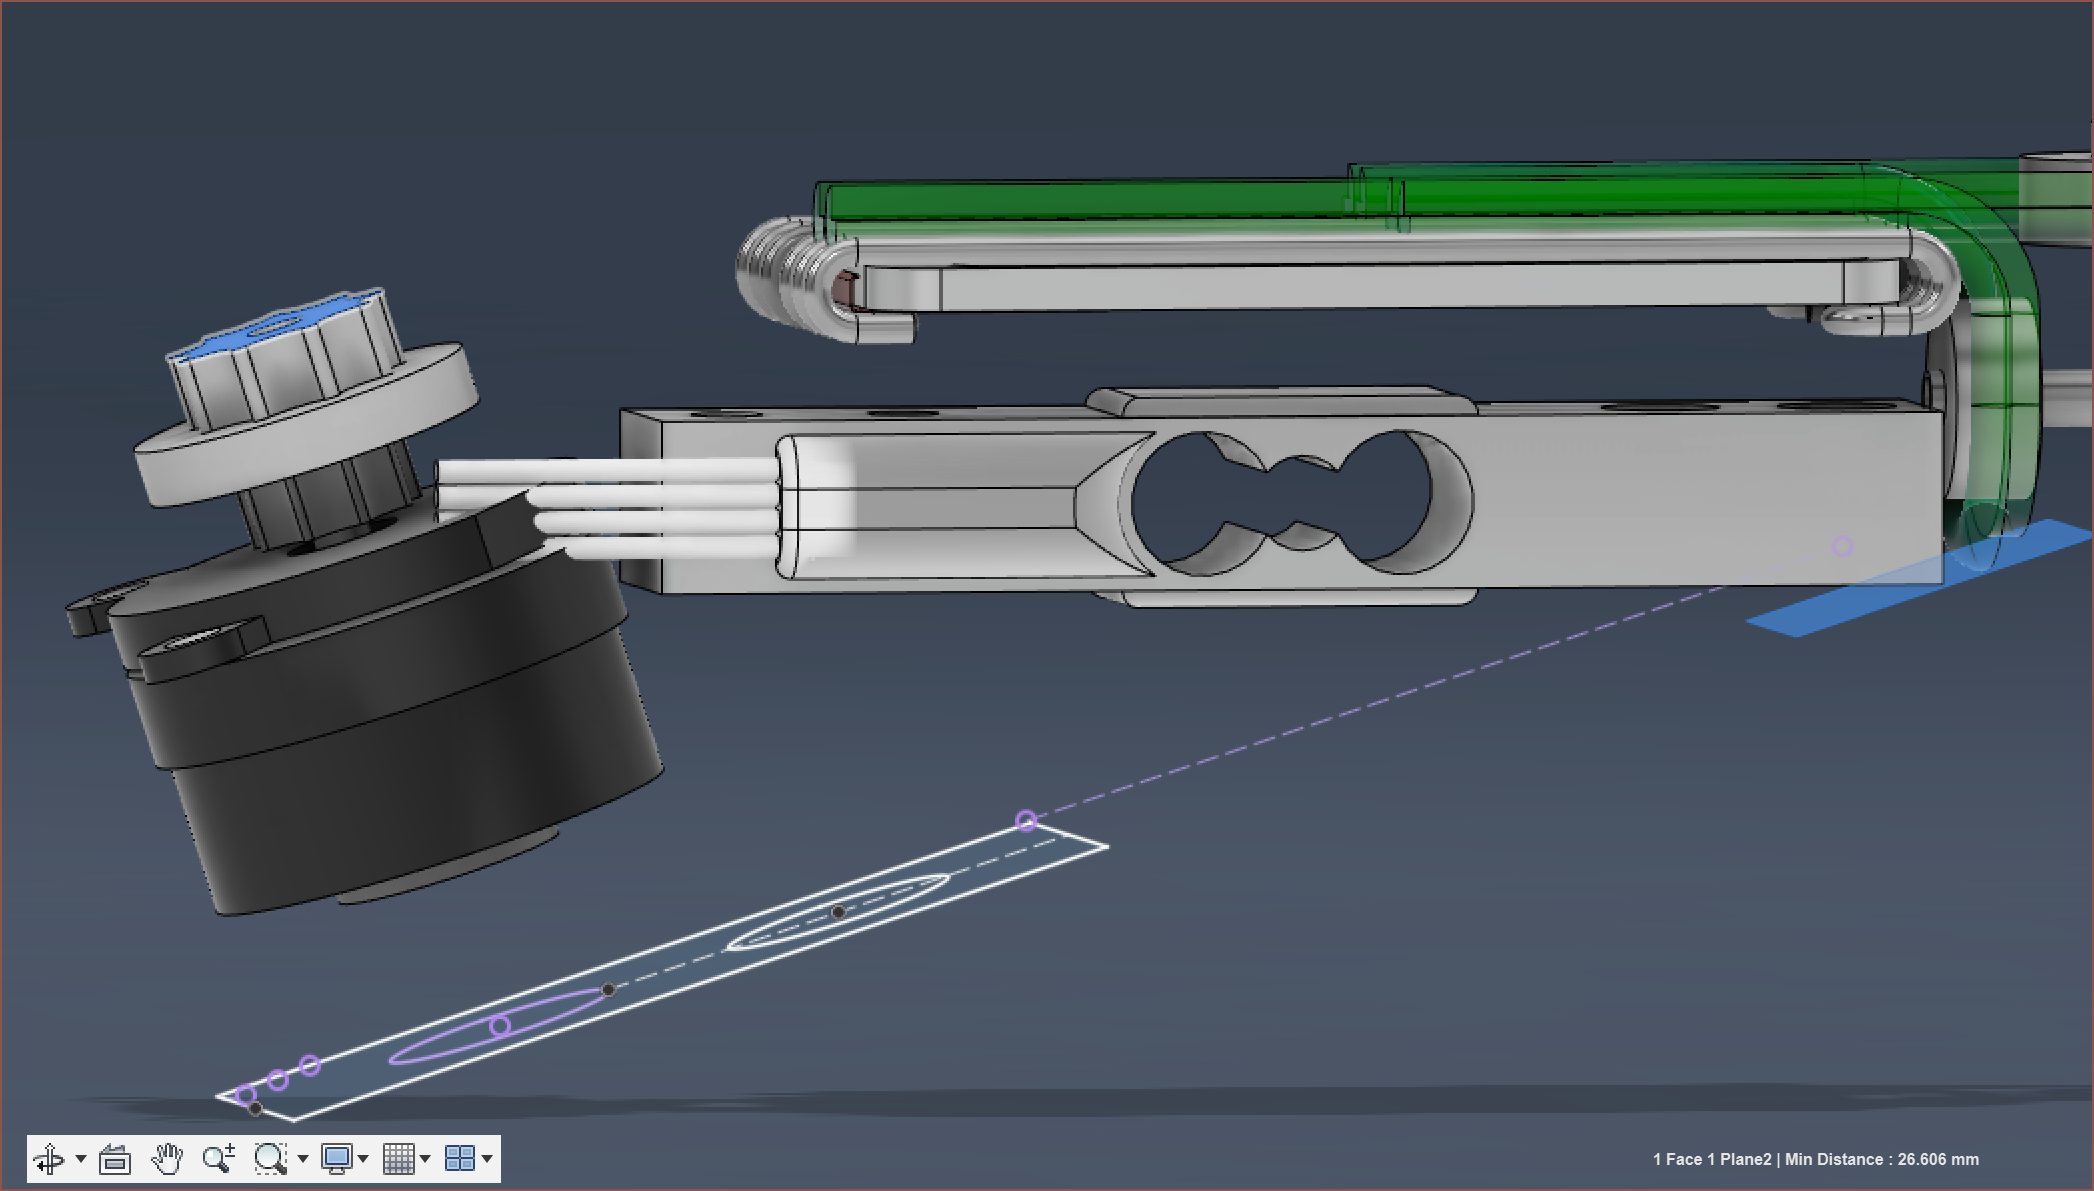The image size is (2094, 1191).
Task: Select the Look At tool
Action: pos(115,1159)
